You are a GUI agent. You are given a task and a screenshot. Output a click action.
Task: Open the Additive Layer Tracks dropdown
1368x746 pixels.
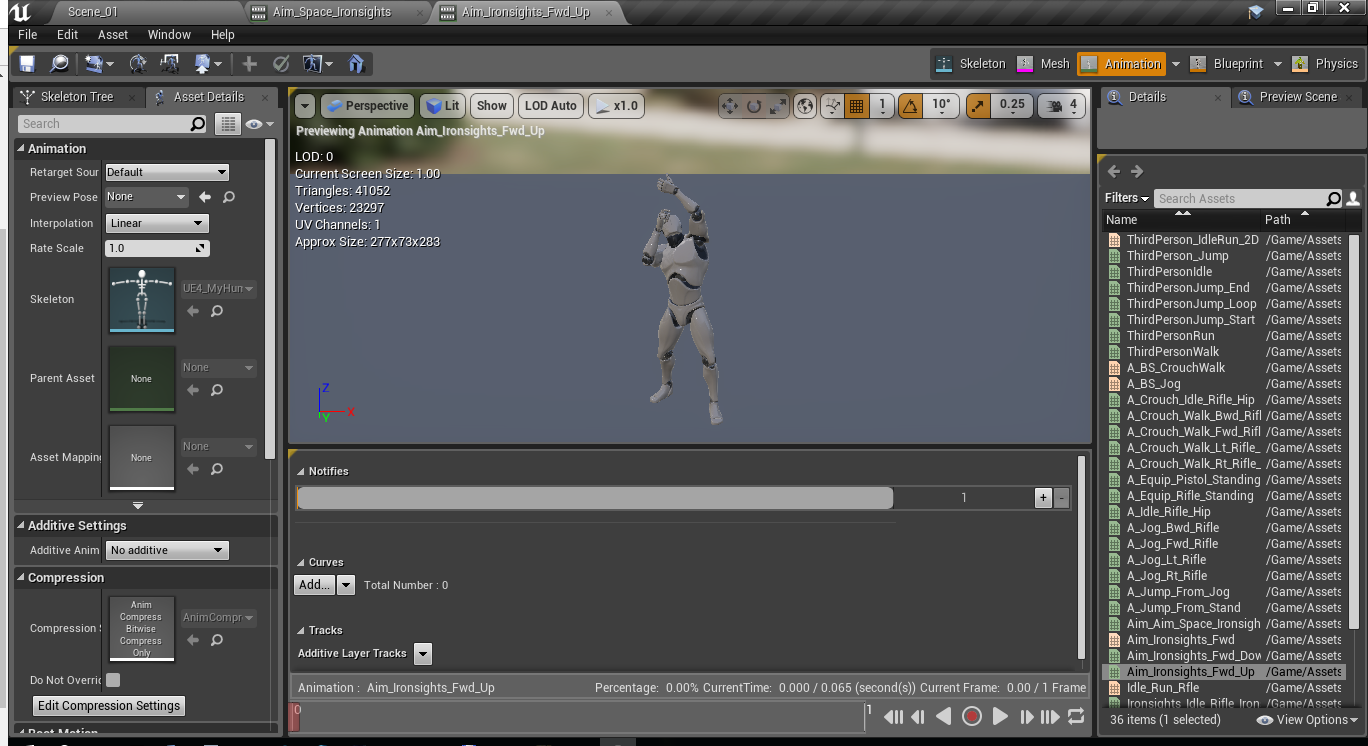point(423,654)
